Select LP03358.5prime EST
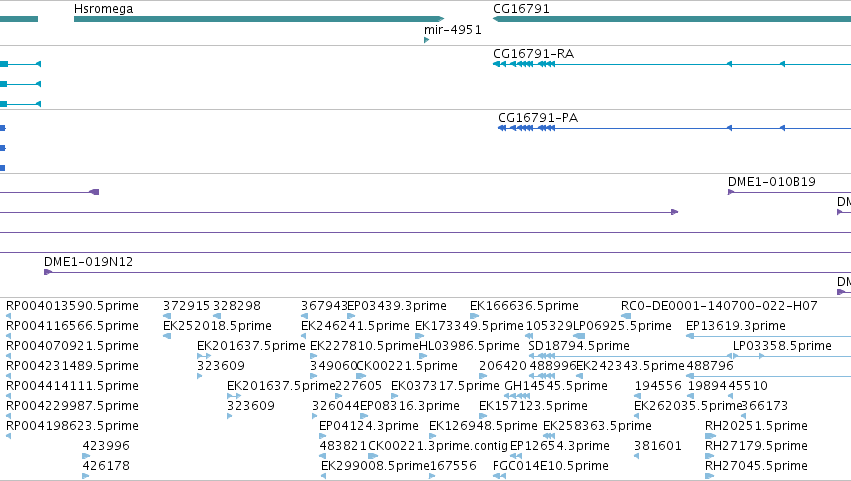This screenshot has height=481, width=851. click(782, 346)
